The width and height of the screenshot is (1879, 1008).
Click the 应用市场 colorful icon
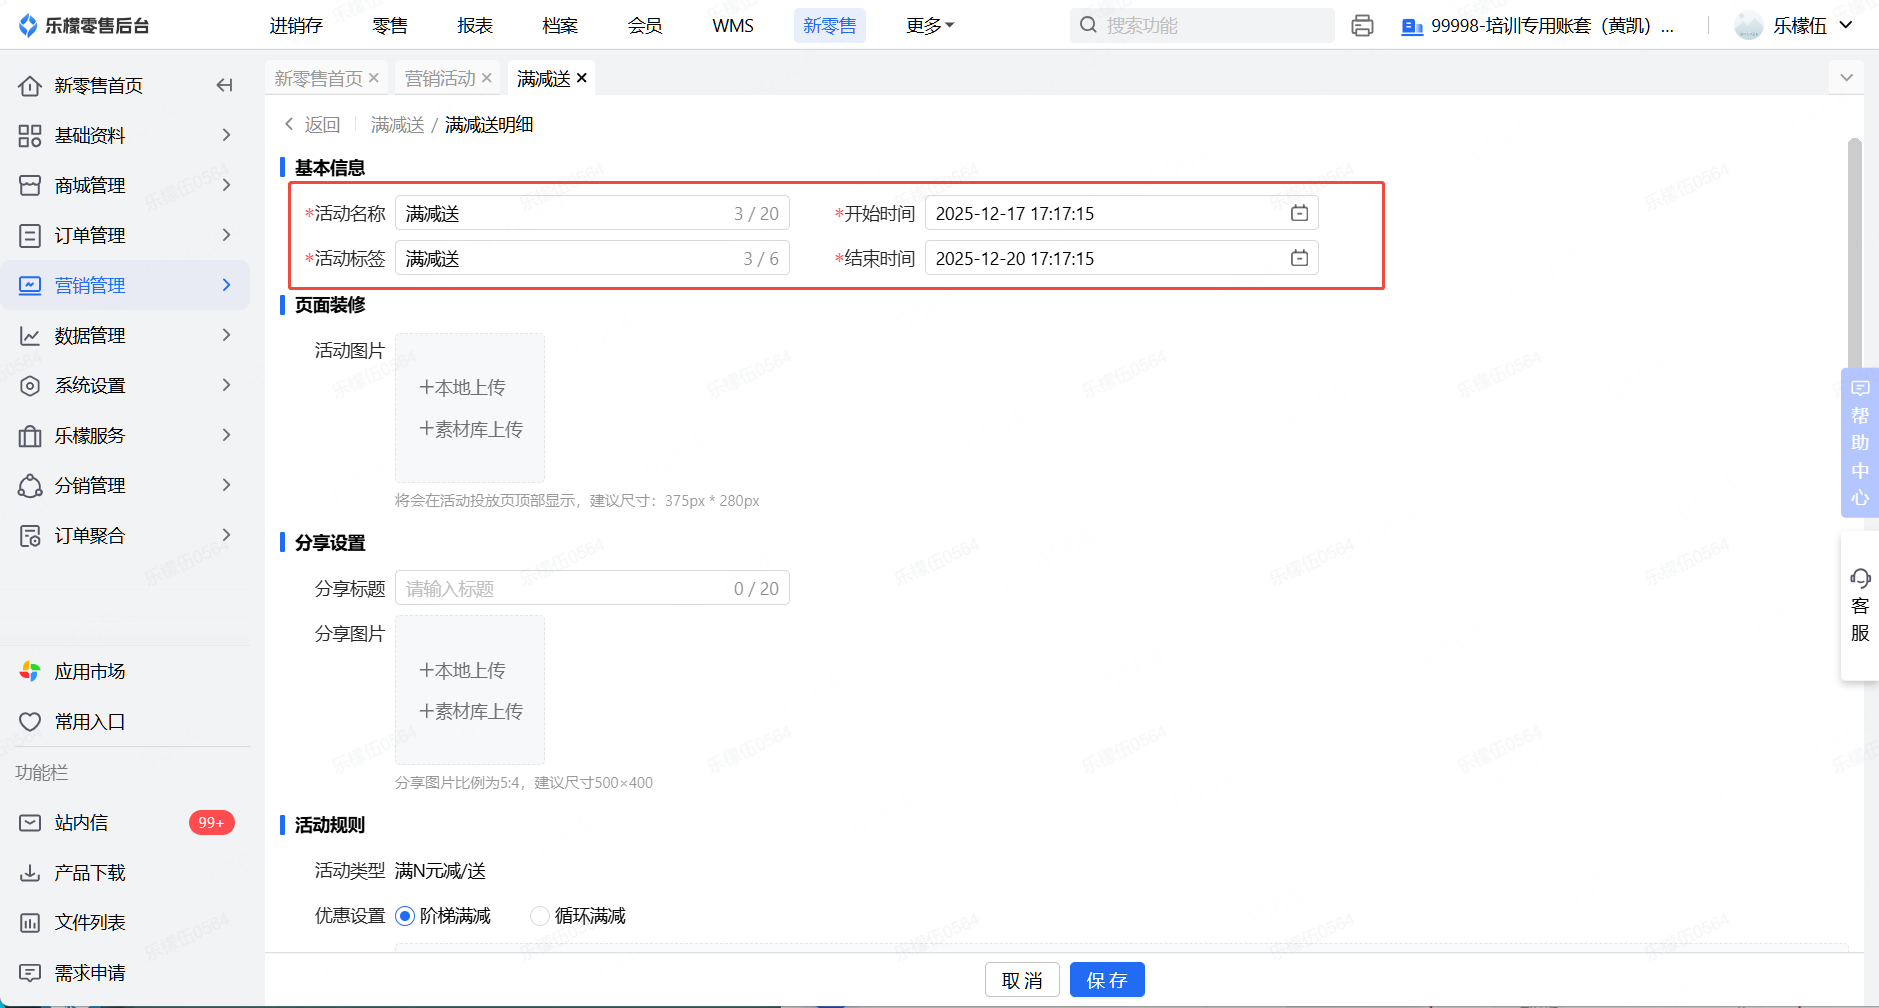tap(30, 672)
